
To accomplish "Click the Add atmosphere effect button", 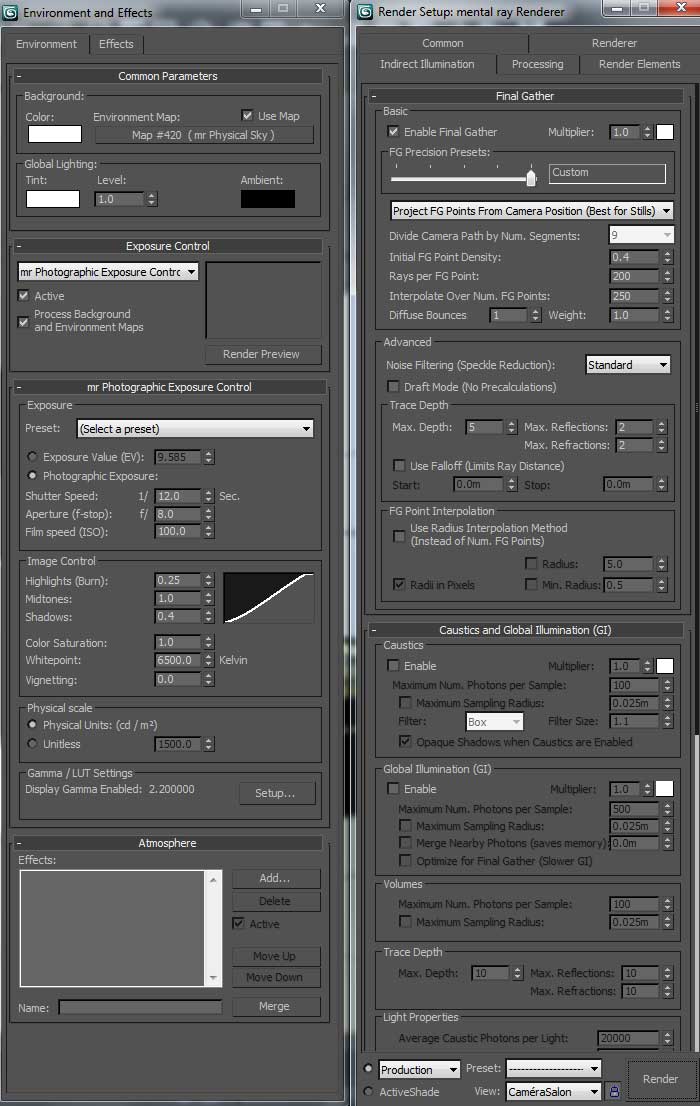I will [275, 878].
